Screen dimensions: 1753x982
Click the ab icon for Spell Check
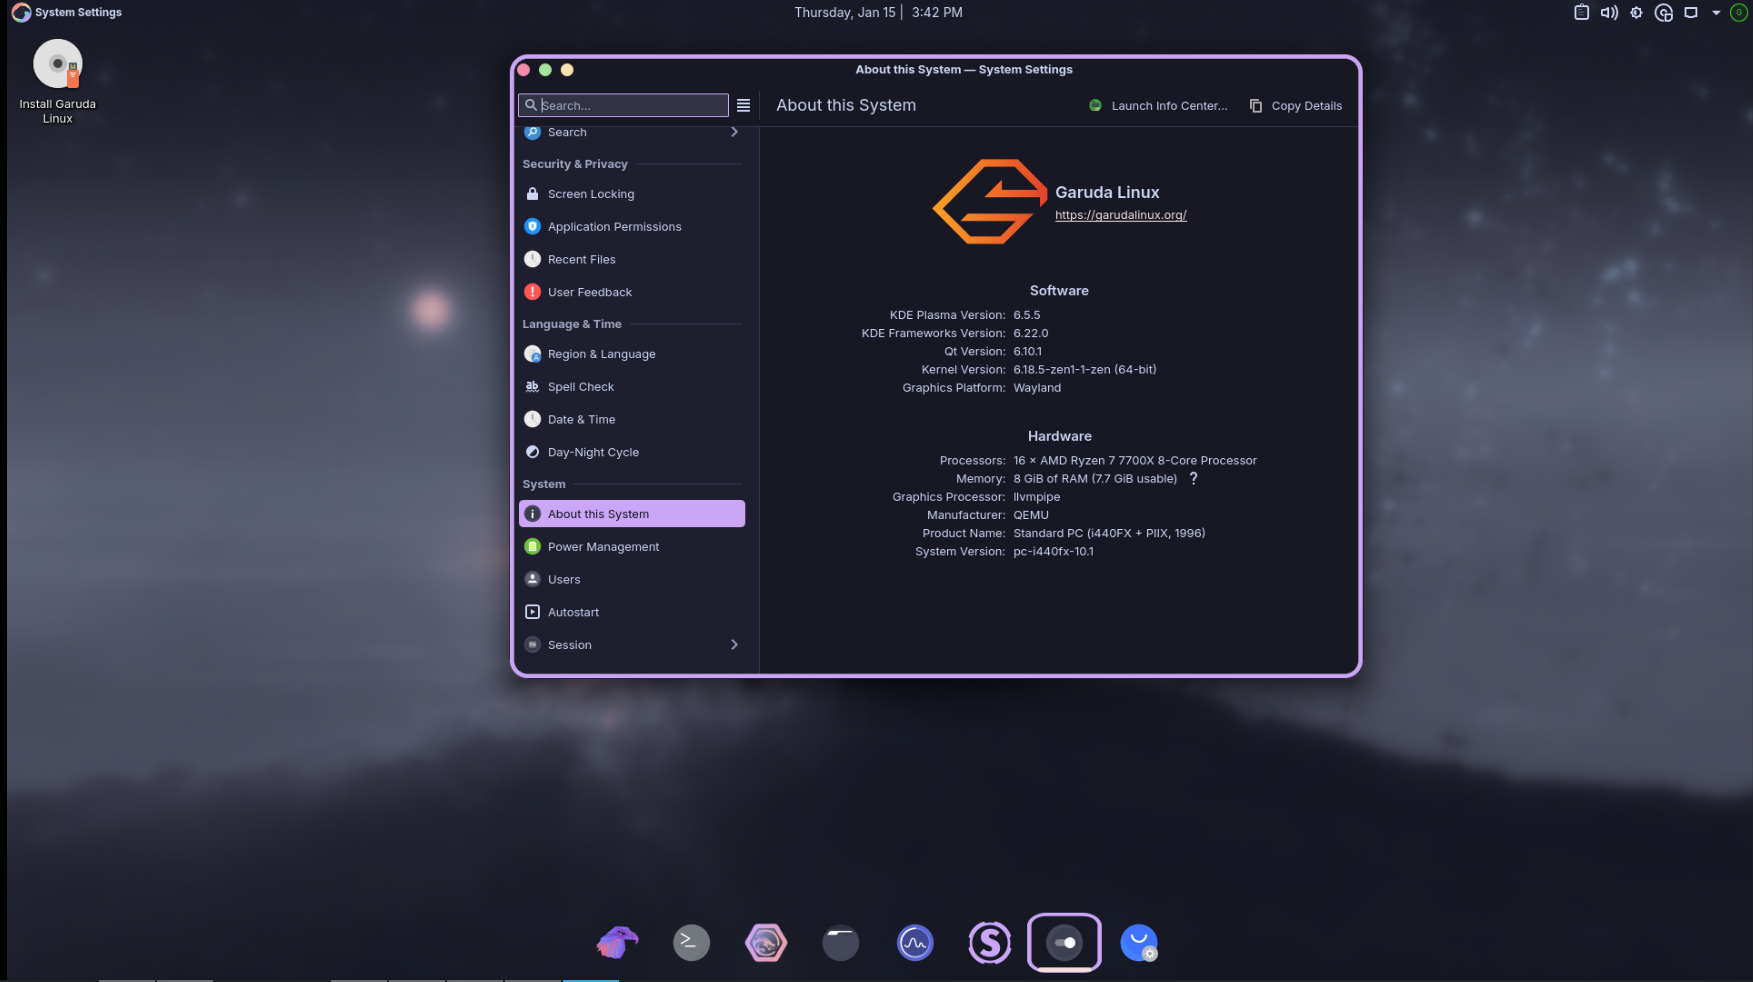tap(532, 387)
